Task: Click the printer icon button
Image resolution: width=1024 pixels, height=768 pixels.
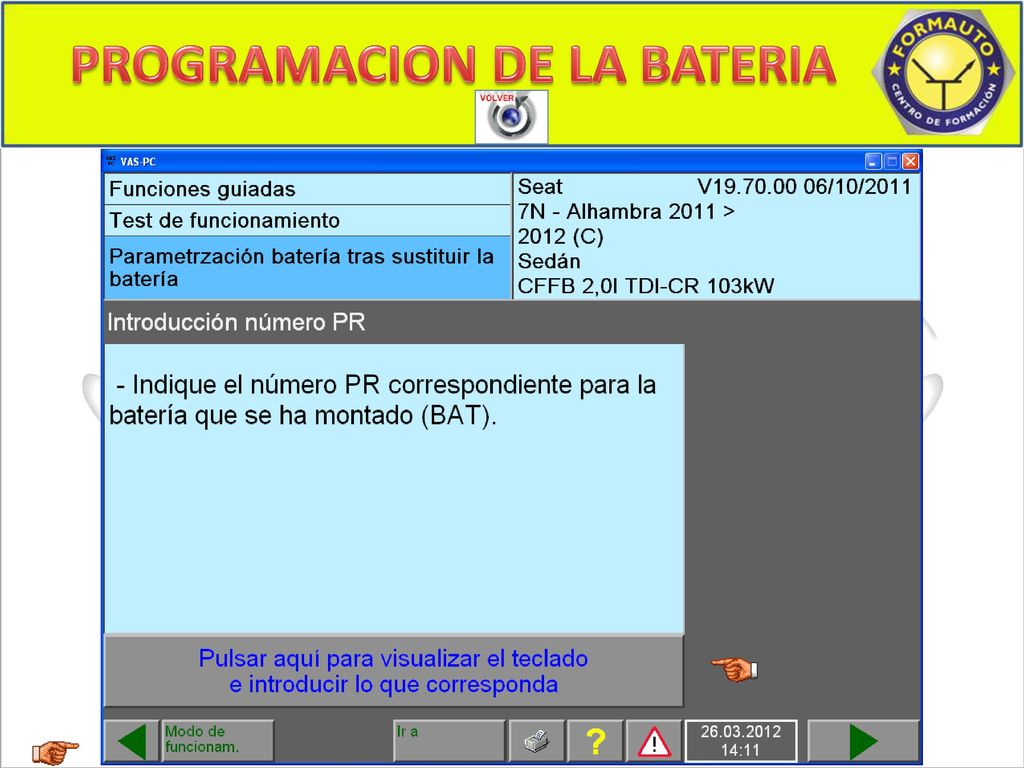Action: 536,741
